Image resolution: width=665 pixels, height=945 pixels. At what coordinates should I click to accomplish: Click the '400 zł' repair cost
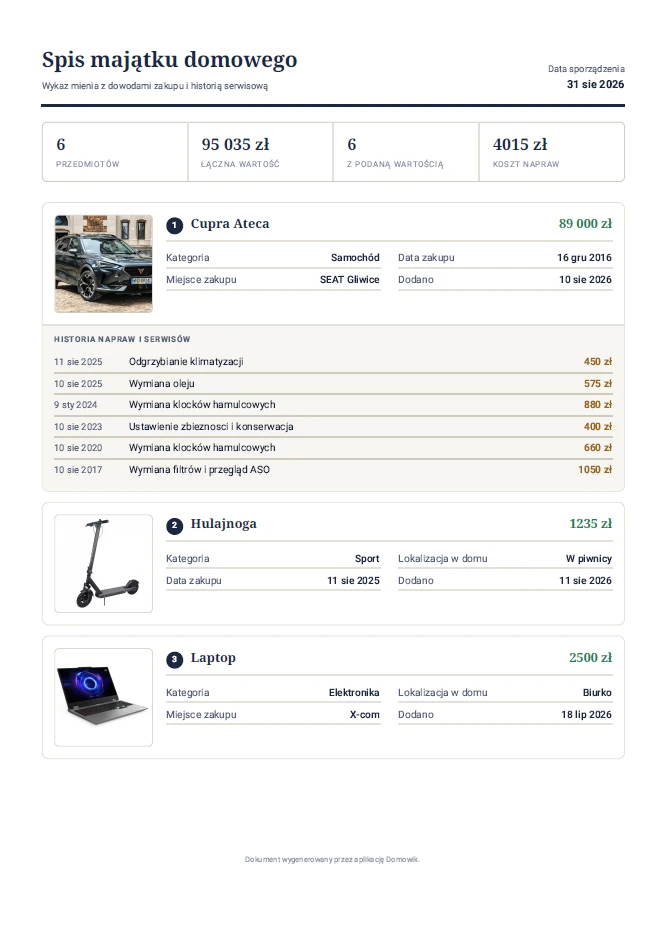pyautogui.click(x=597, y=426)
